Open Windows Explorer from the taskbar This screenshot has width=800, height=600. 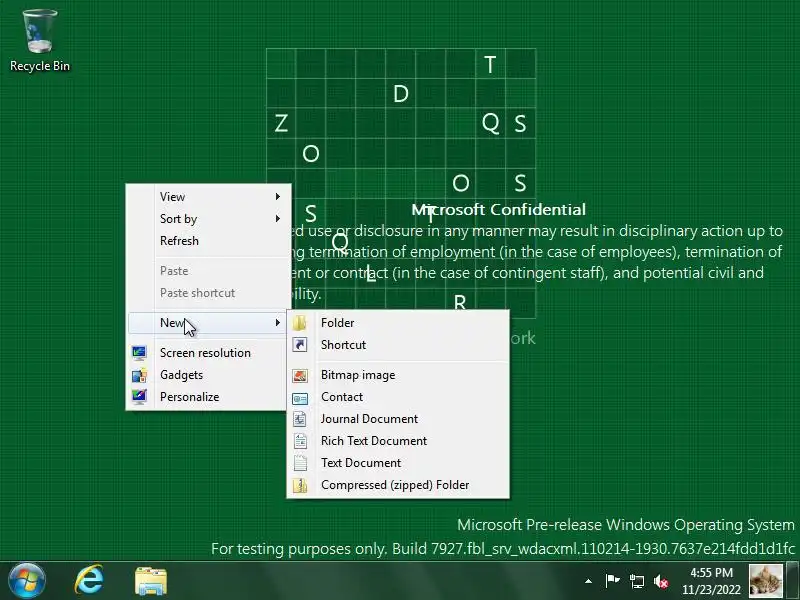tap(151, 581)
